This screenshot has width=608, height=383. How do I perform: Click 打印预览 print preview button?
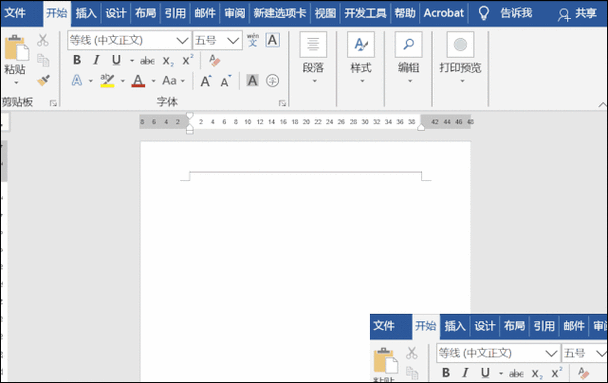(460, 58)
